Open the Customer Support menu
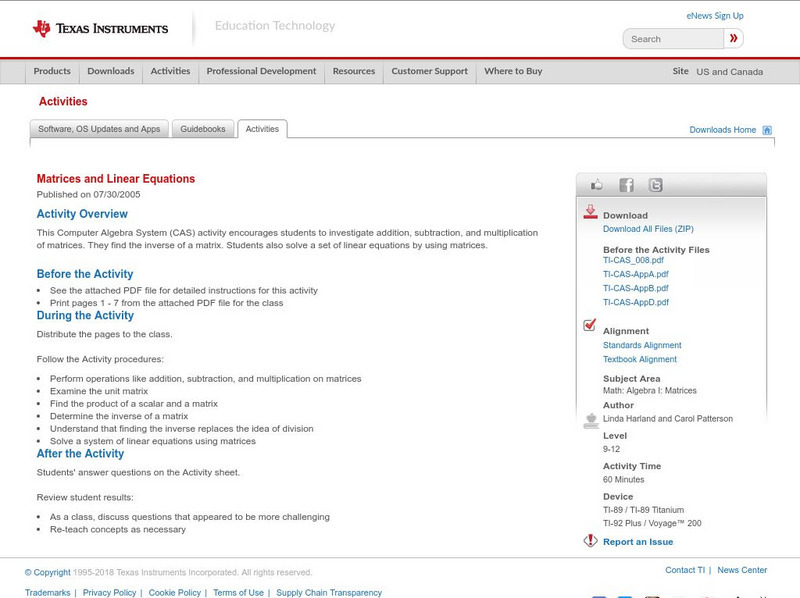The width and height of the screenshot is (800, 598). (x=430, y=71)
